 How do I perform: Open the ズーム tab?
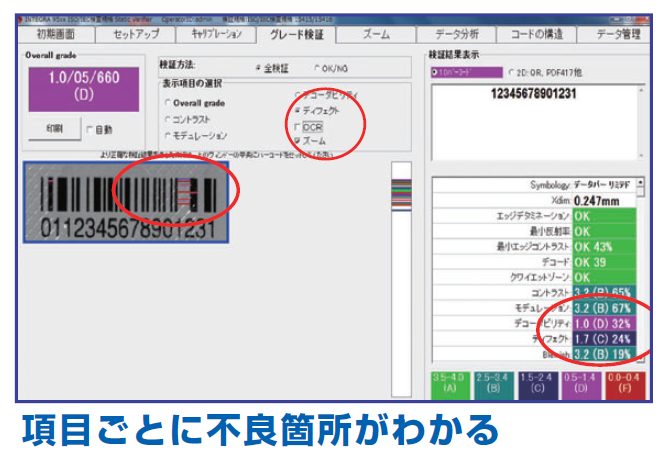pos(376,34)
